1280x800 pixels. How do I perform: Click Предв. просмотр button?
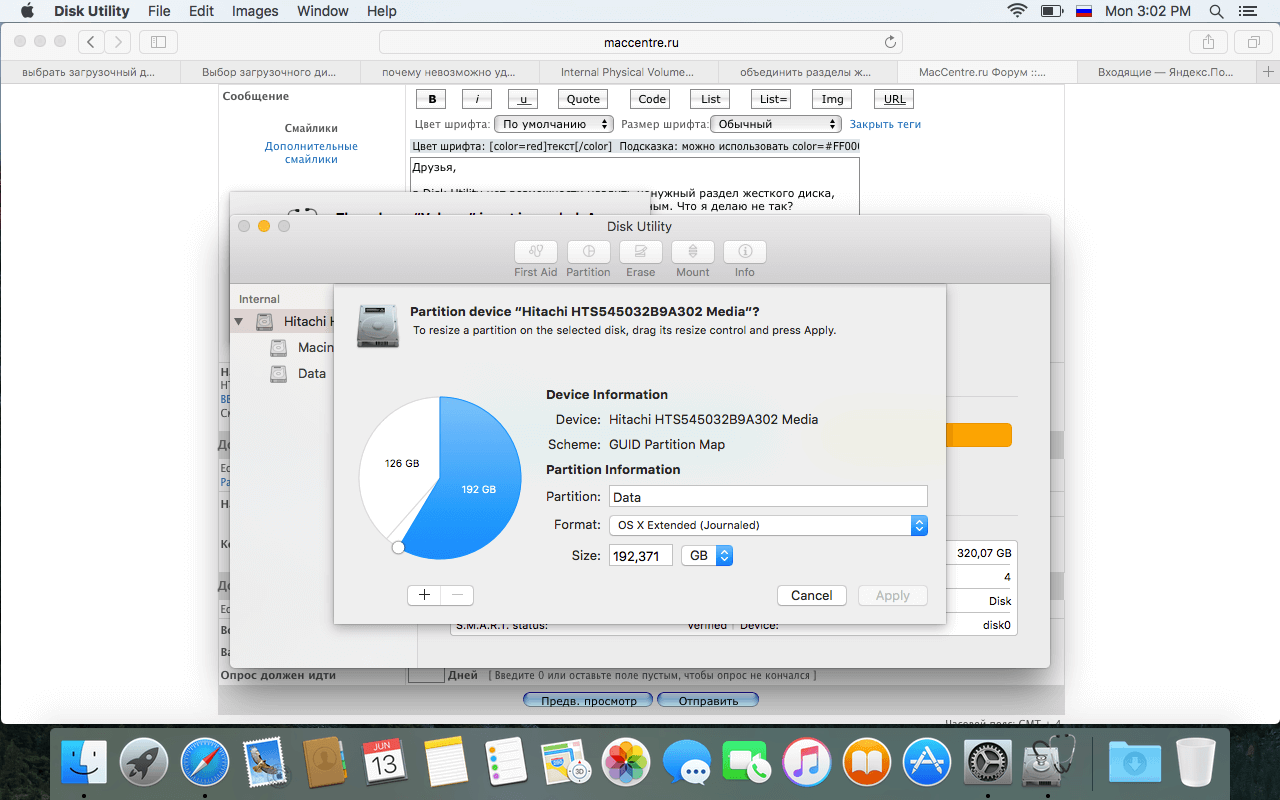click(588, 701)
